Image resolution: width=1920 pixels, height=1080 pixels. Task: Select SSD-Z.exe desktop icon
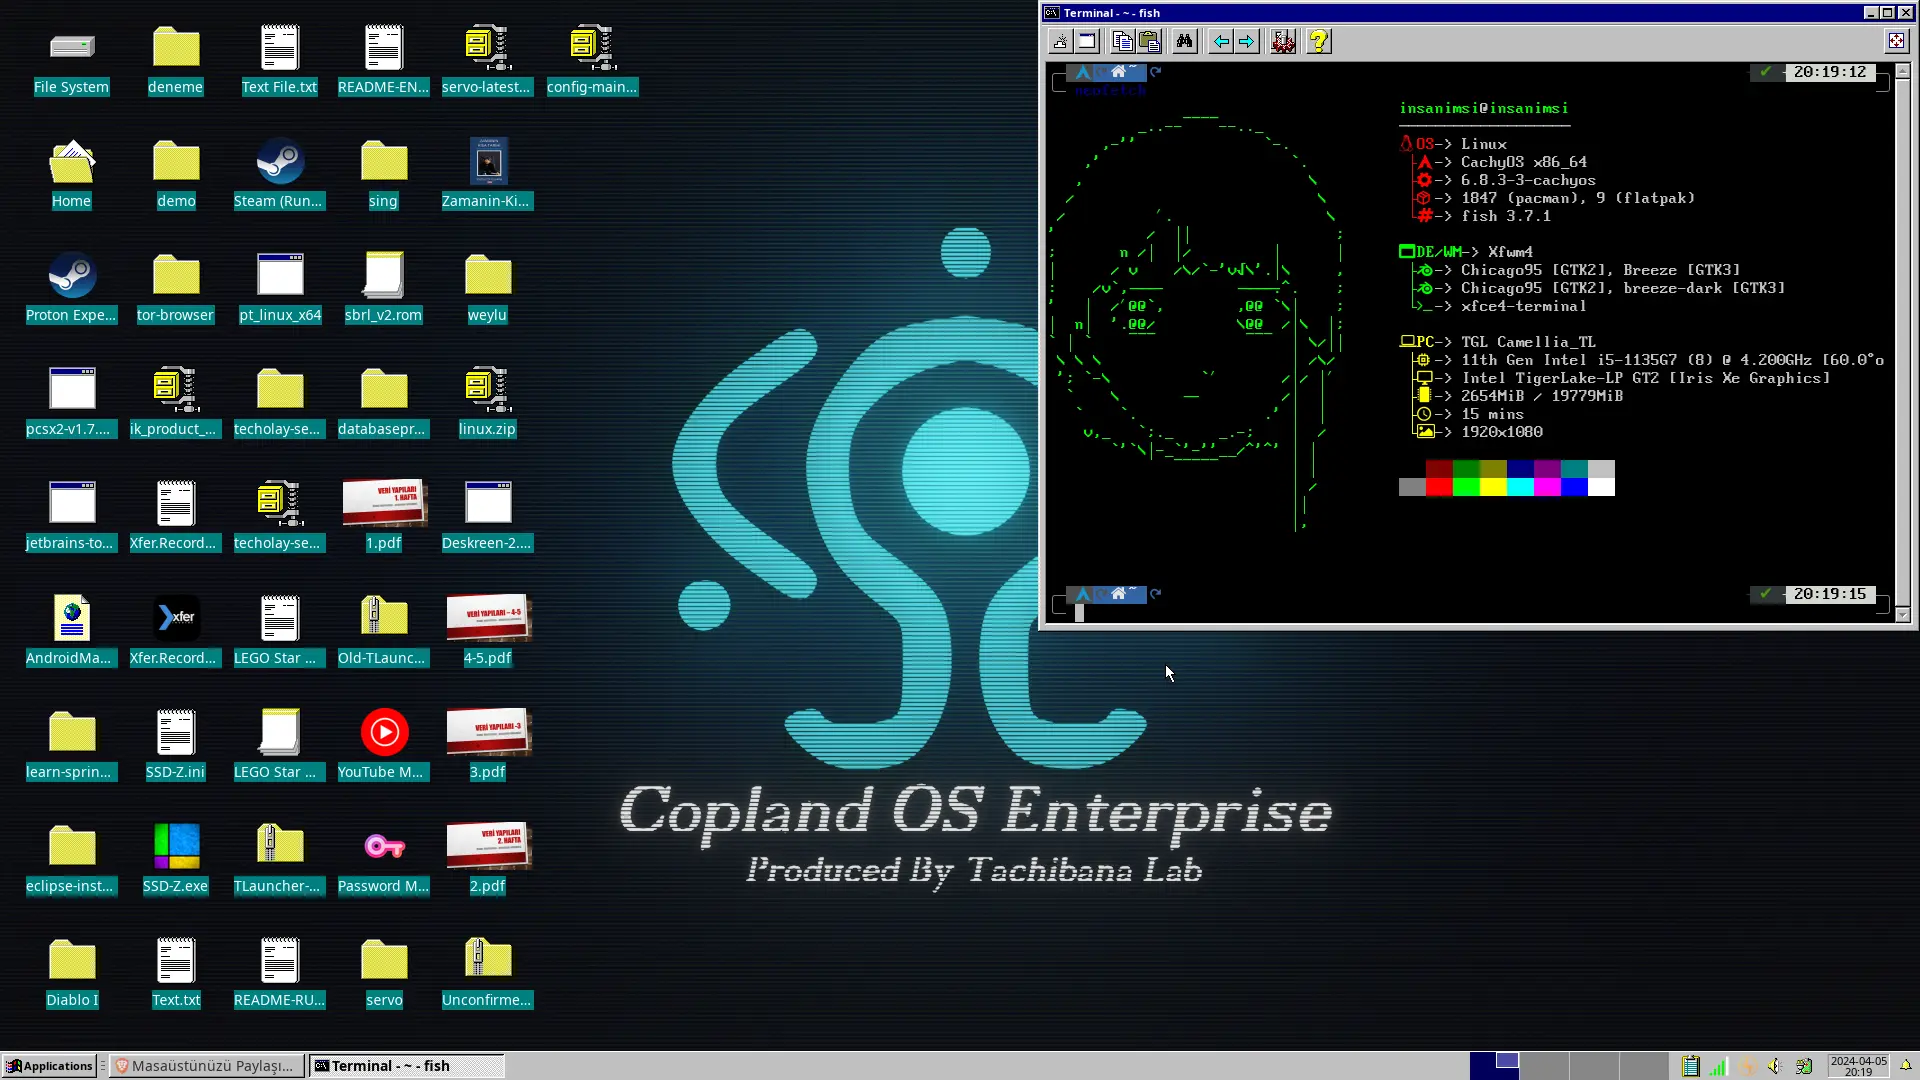pyautogui.click(x=176, y=860)
